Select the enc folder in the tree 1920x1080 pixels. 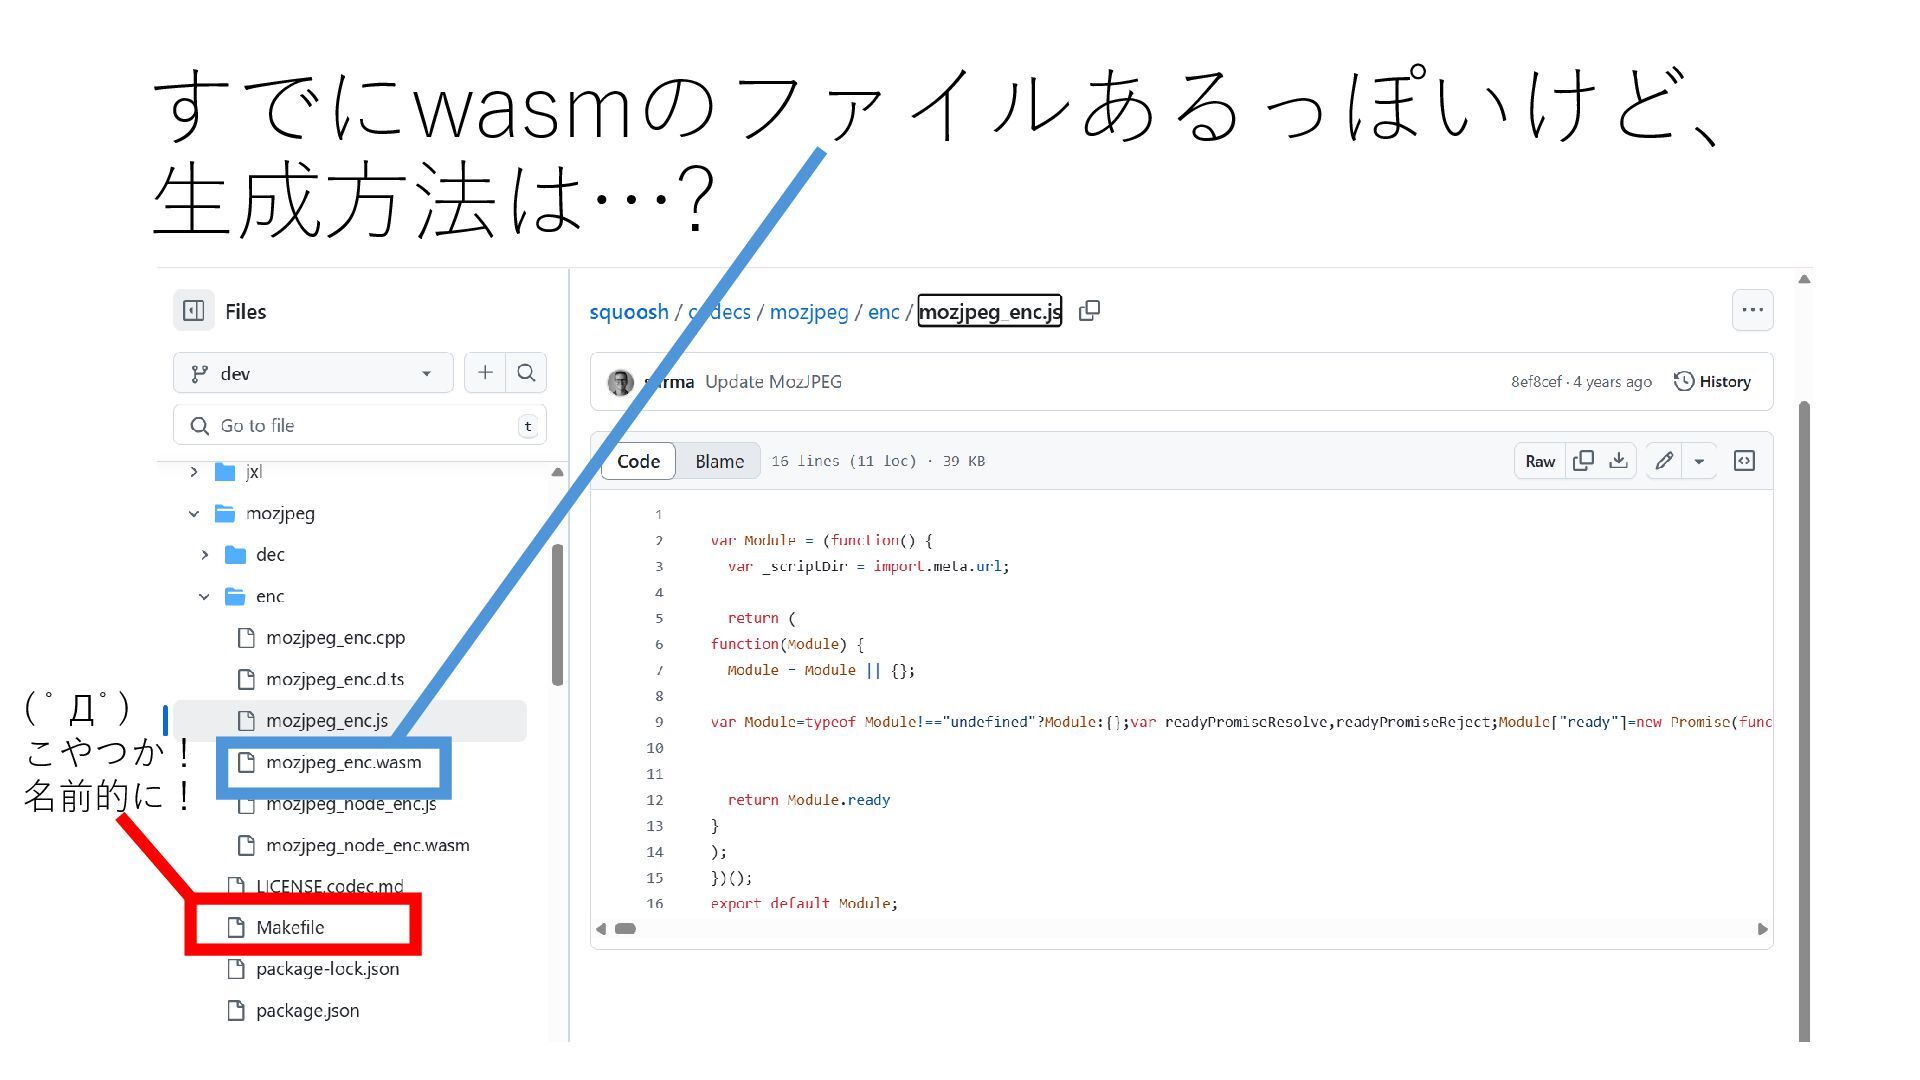(270, 596)
